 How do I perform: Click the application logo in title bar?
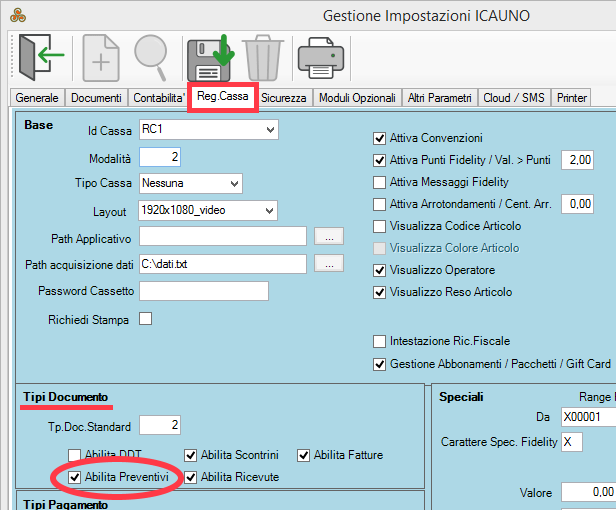click(13, 16)
